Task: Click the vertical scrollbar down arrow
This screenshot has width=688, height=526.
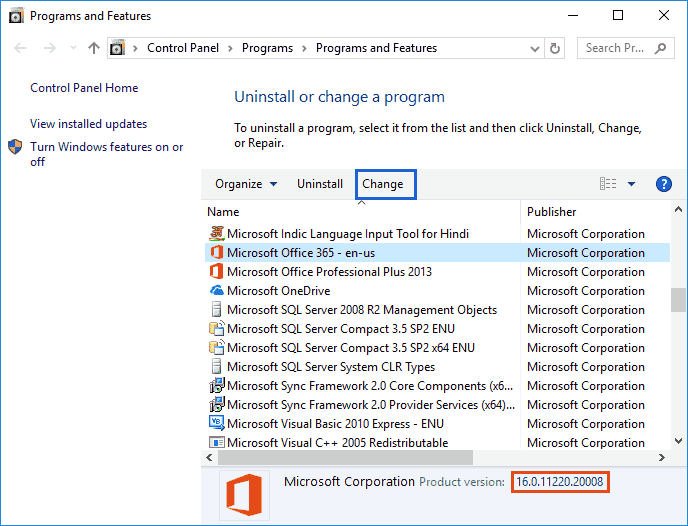Action: (678, 441)
